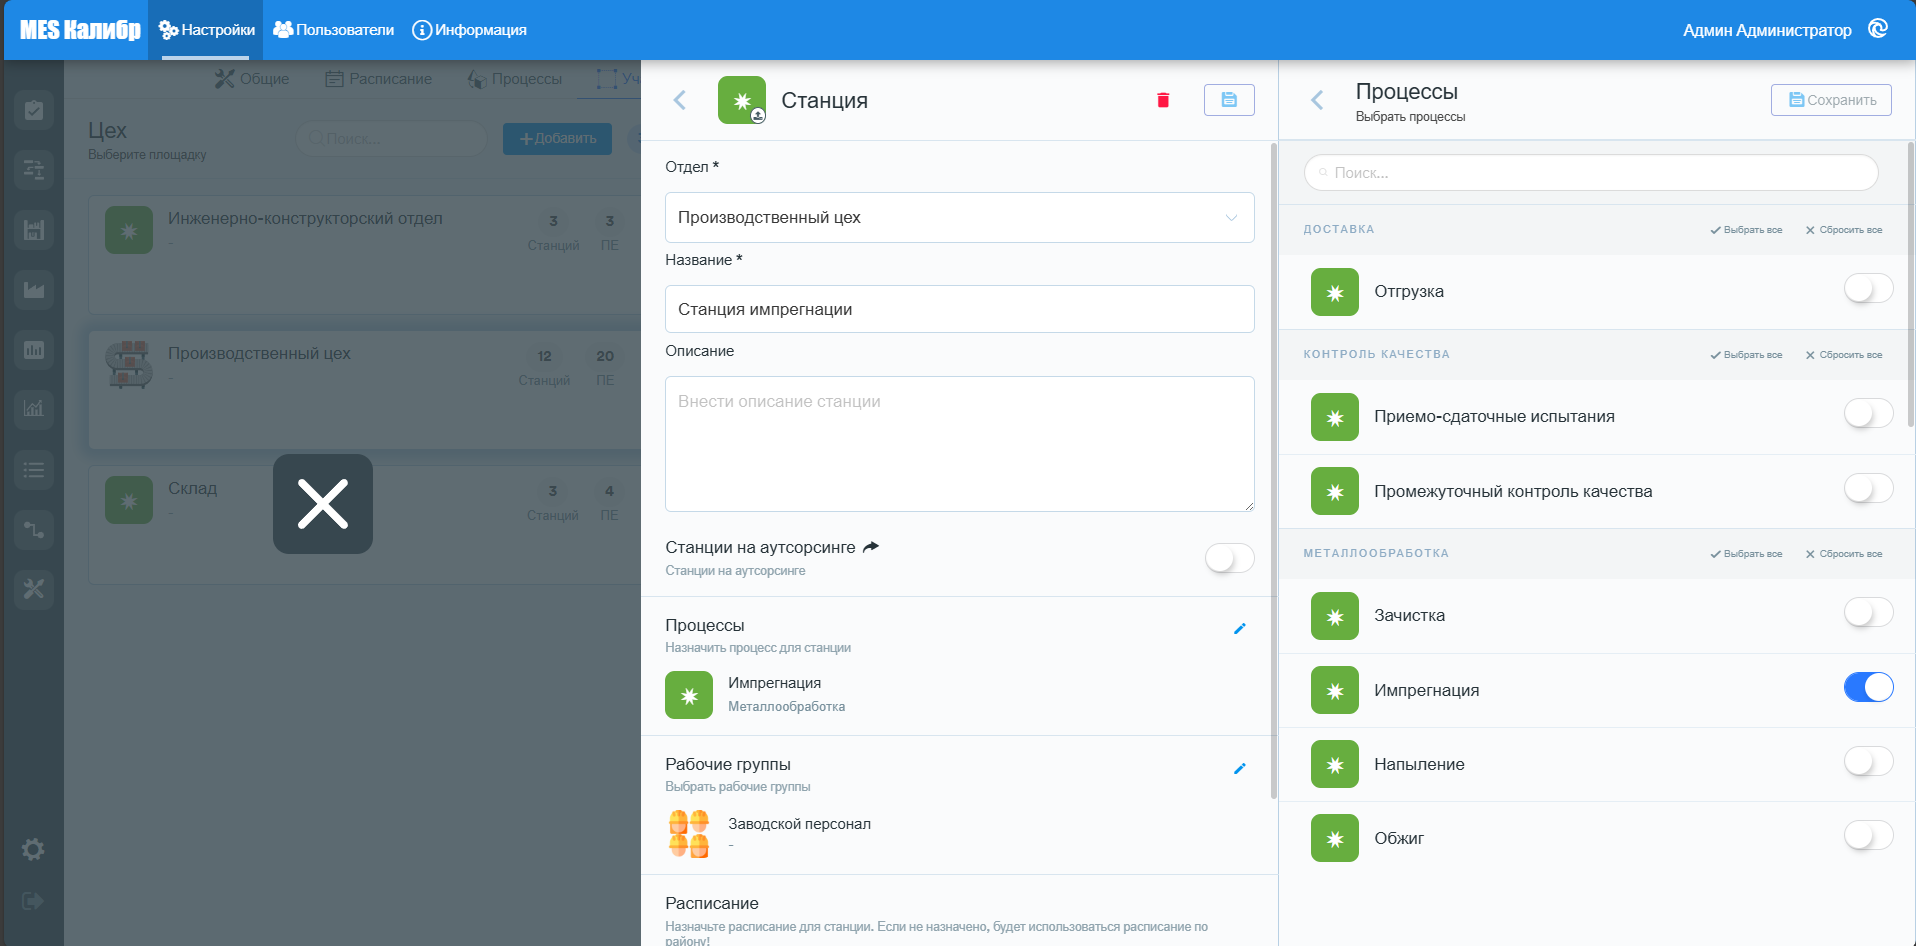Open the settings gear in the sidebar

(x=33, y=849)
